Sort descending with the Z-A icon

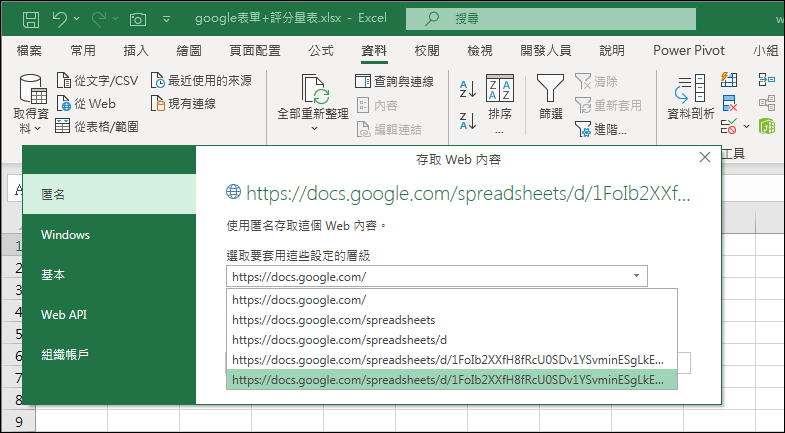pos(468,121)
